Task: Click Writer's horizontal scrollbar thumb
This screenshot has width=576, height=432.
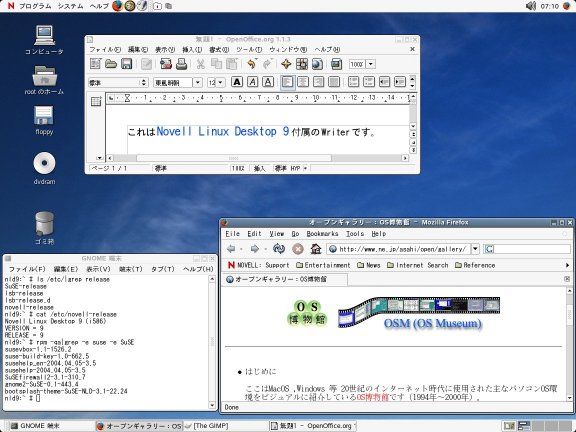Action: tap(234, 158)
